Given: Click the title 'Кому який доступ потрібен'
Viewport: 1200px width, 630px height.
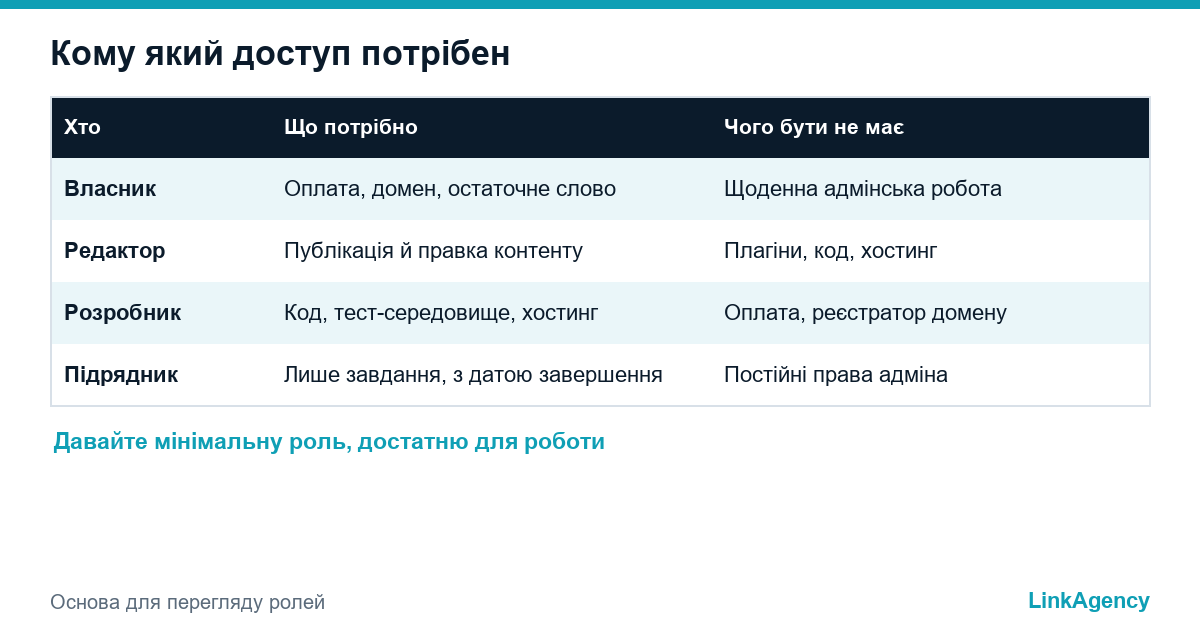Looking at the screenshot, I should click(x=280, y=54).
